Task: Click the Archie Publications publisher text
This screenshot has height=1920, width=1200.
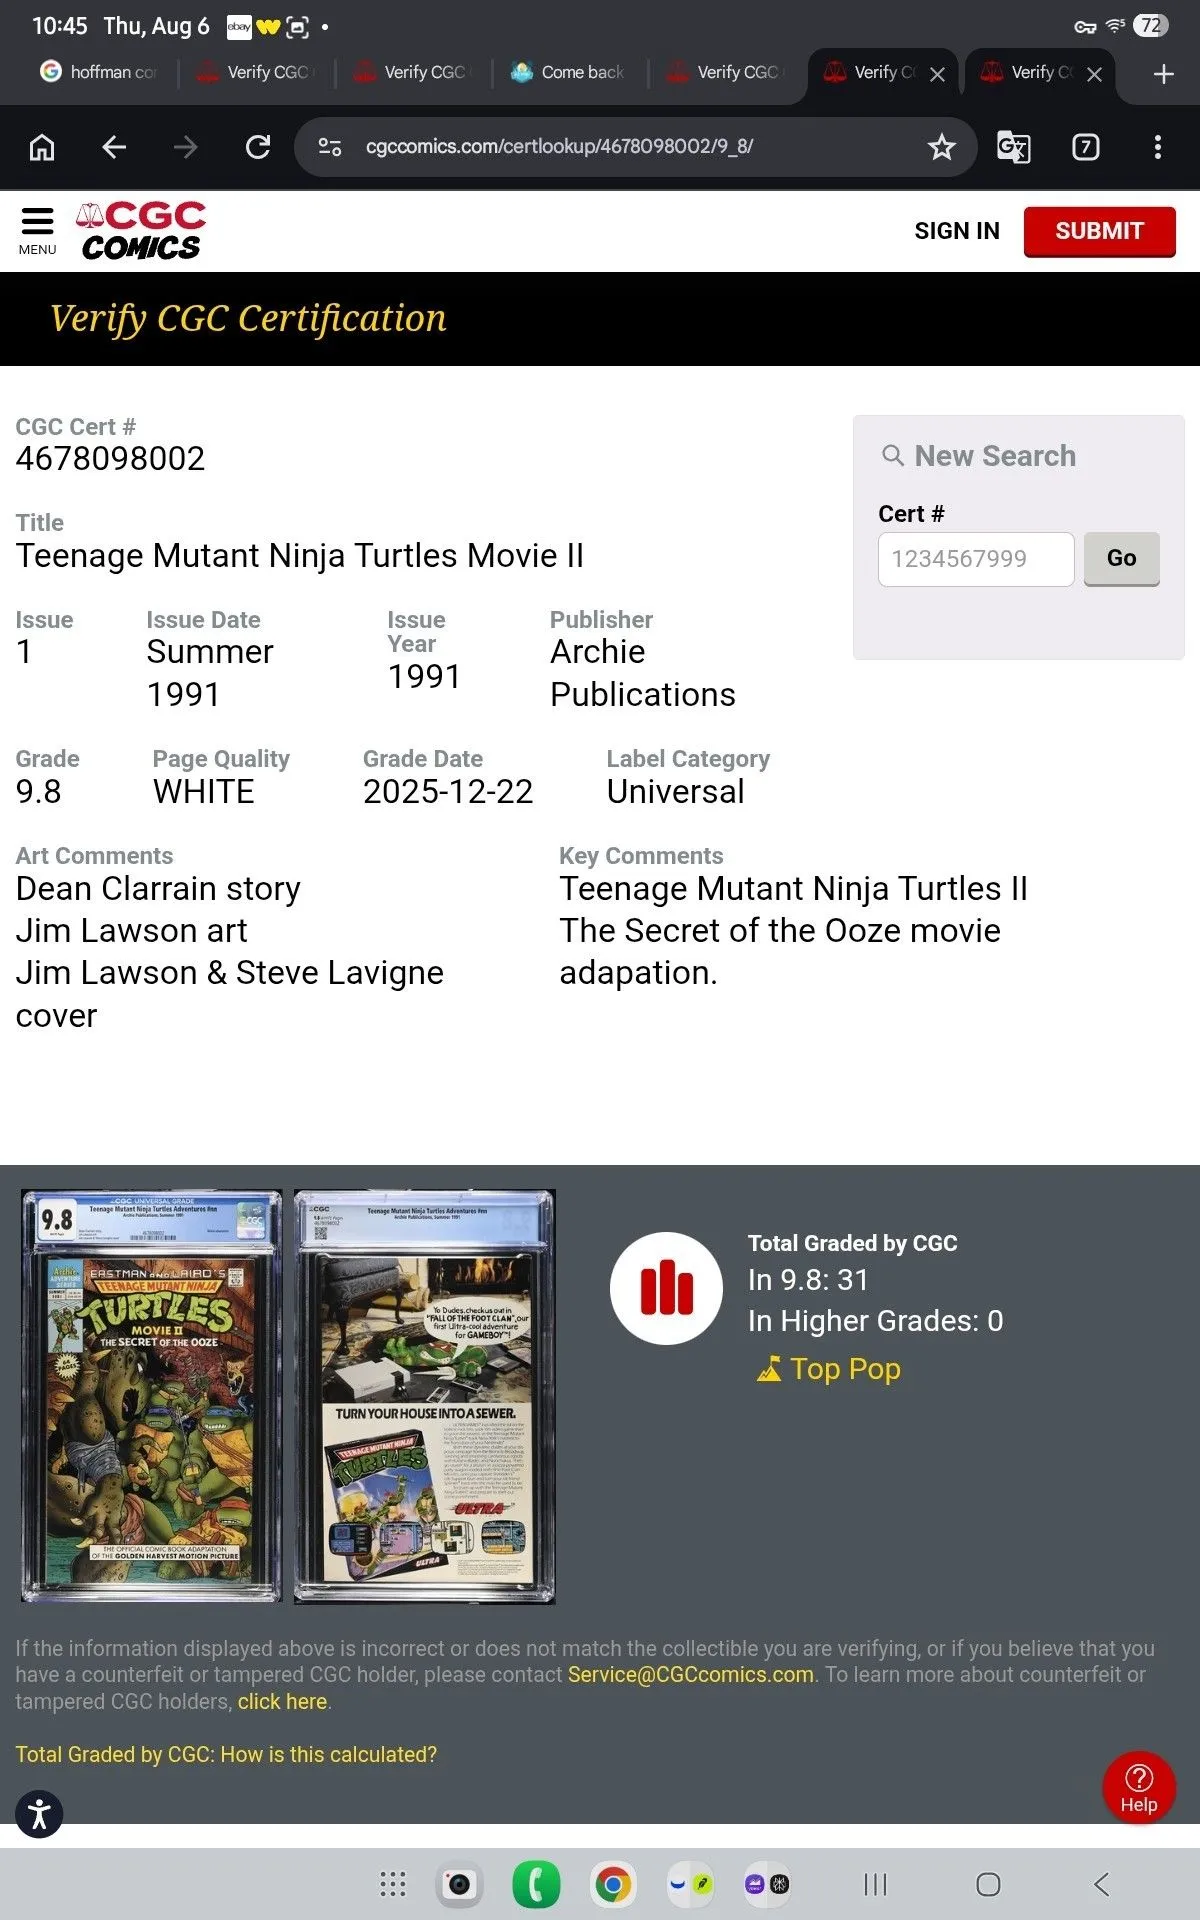Action: pyautogui.click(x=642, y=673)
